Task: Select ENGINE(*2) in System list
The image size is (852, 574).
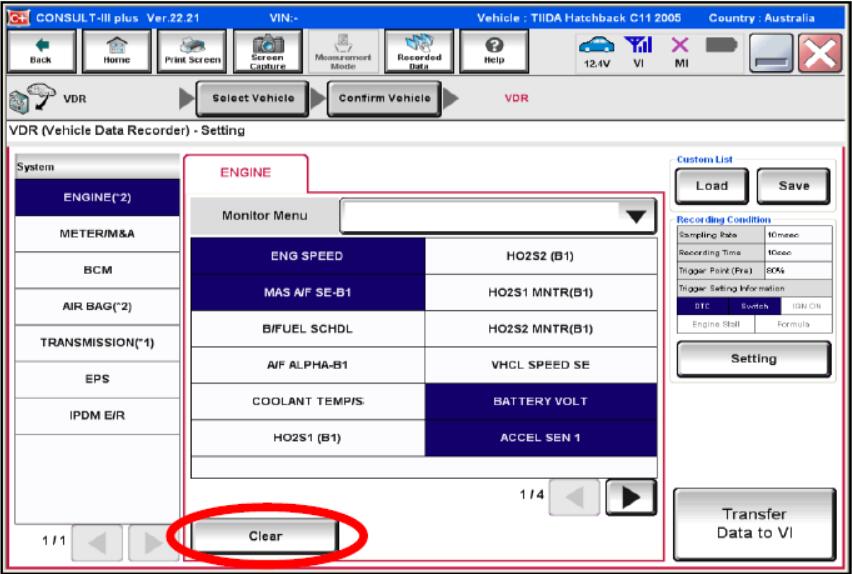Action: click(97, 197)
